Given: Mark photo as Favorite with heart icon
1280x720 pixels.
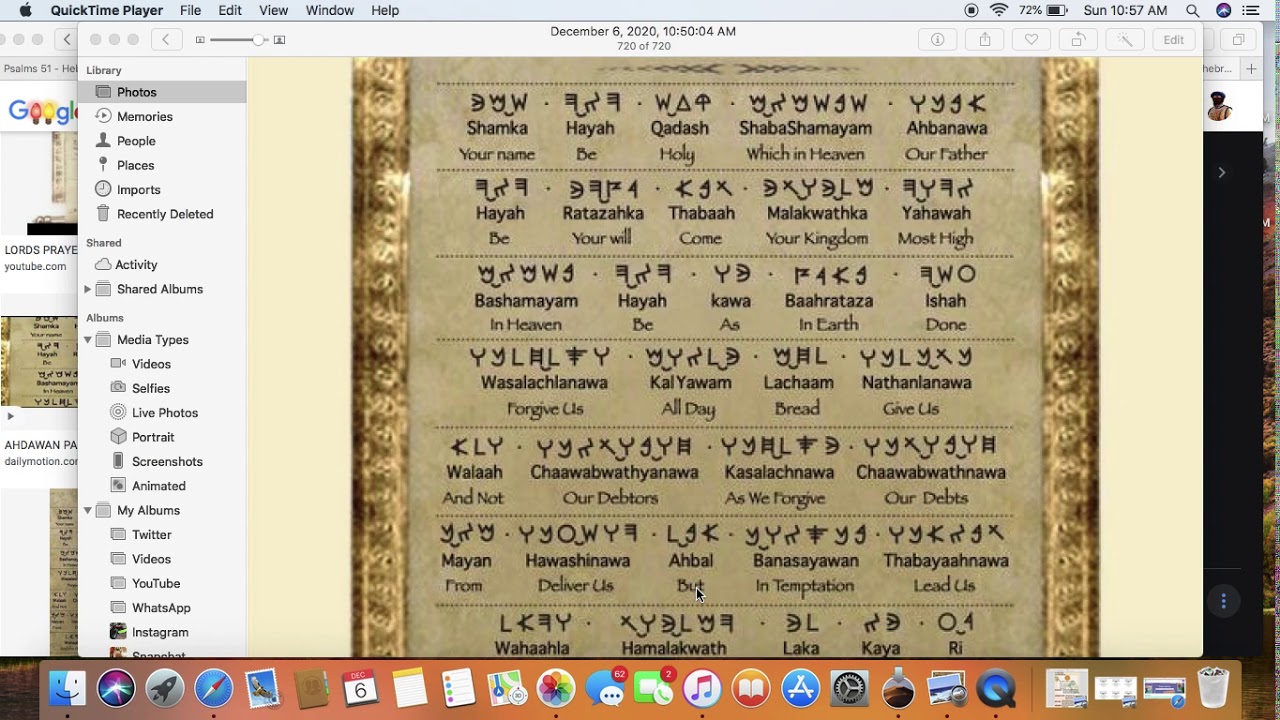Looking at the screenshot, I should point(1031,40).
